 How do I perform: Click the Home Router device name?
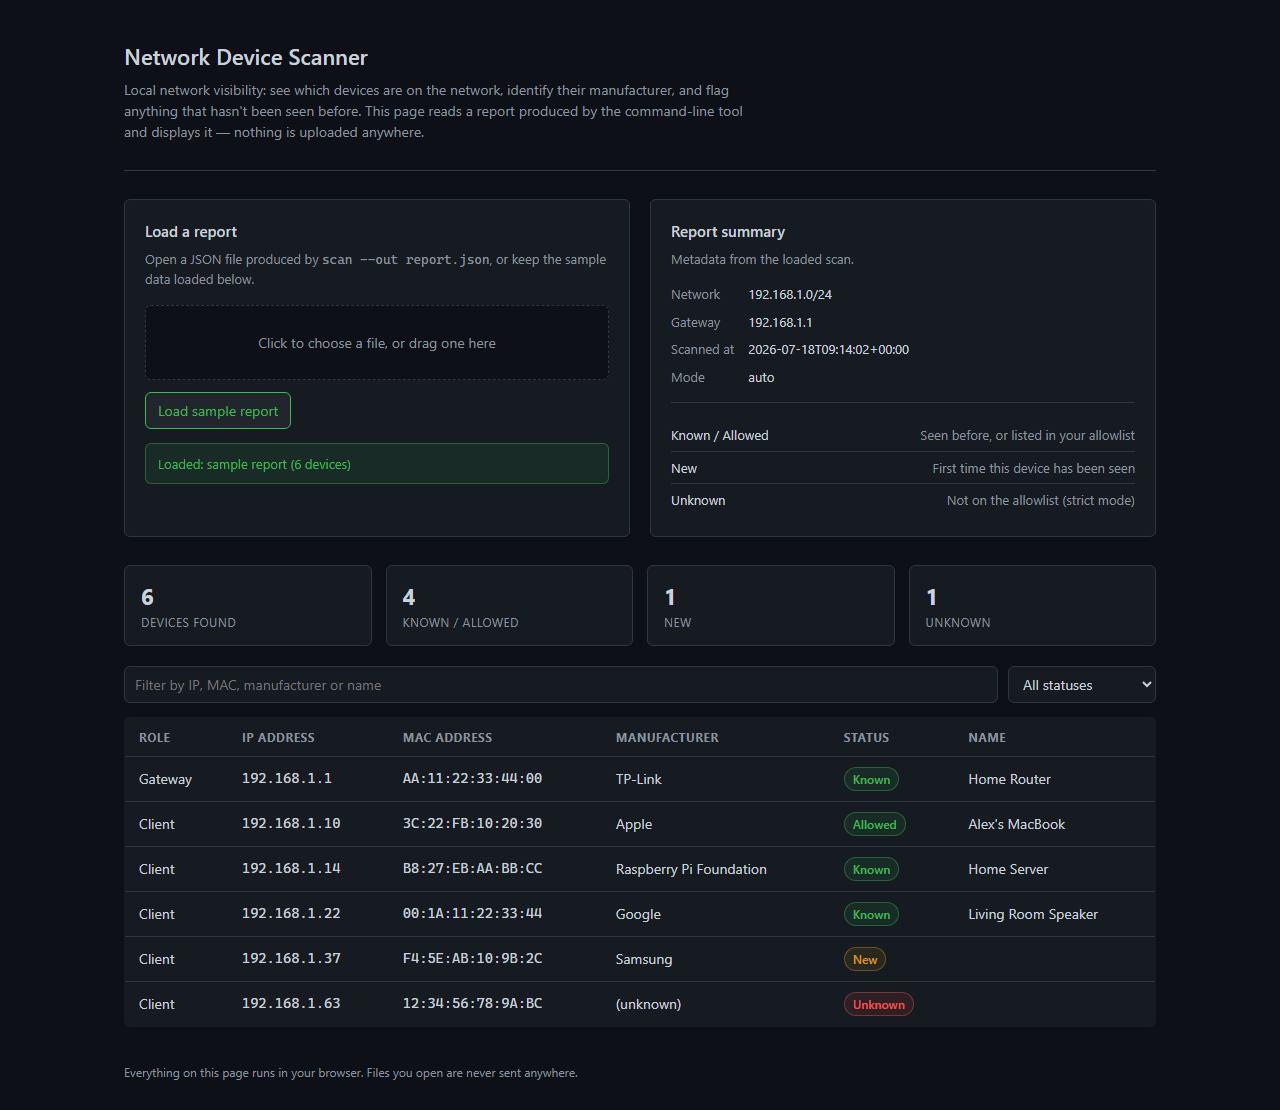point(1009,779)
